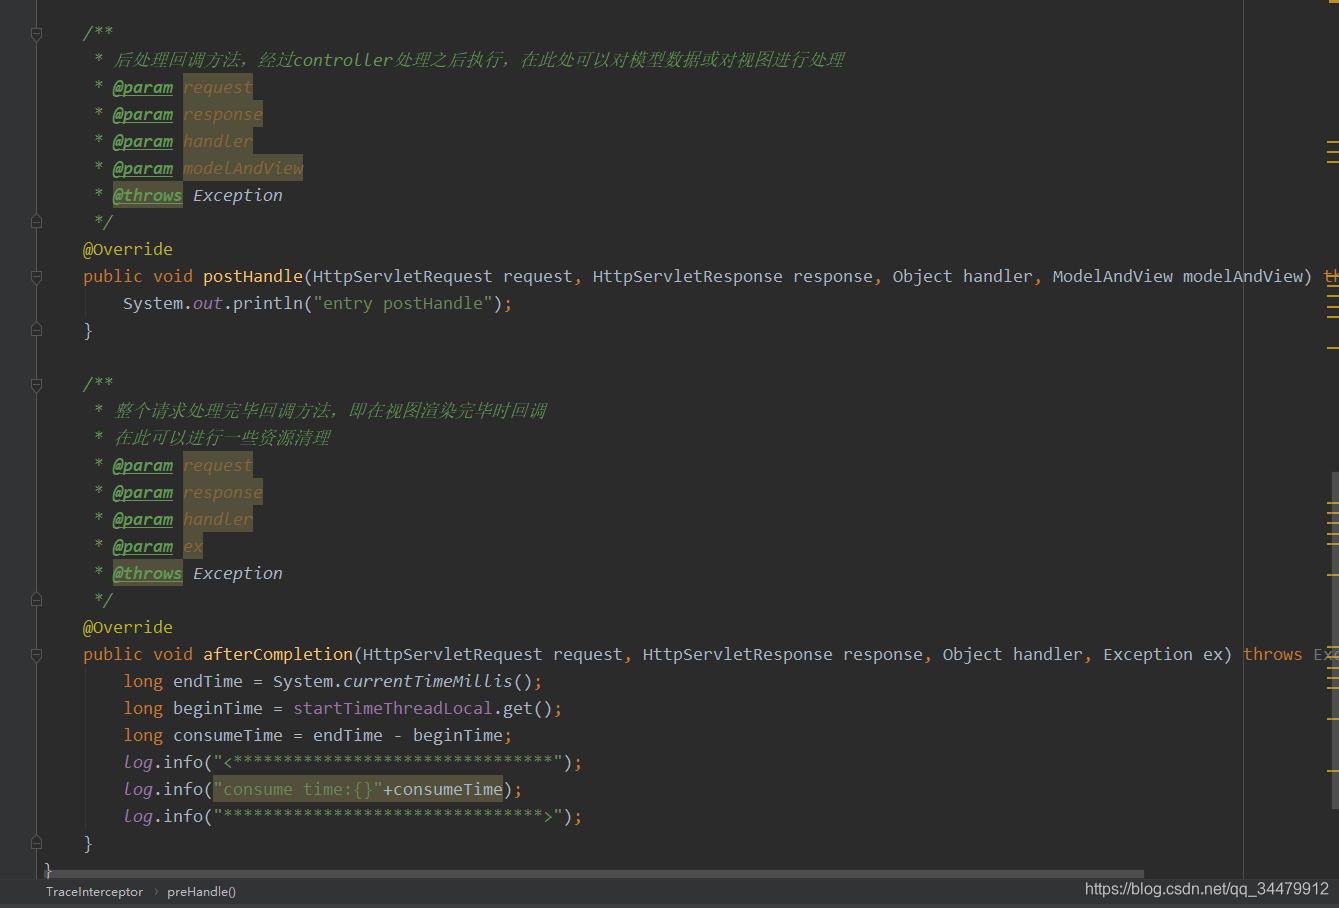The image size is (1339, 908).
Task: Click println in the System.out line
Action: pyautogui.click(x=268, y=303)
